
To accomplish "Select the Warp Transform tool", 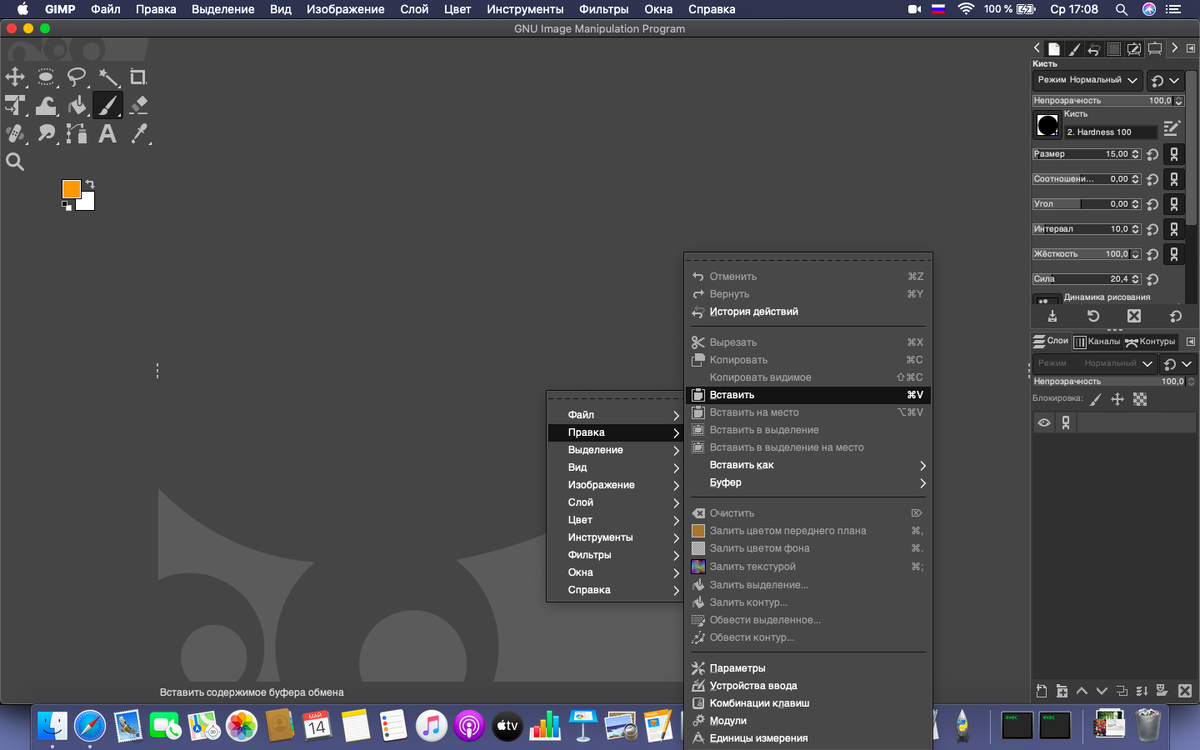I will pyautogui.click(x=46, y=105).
